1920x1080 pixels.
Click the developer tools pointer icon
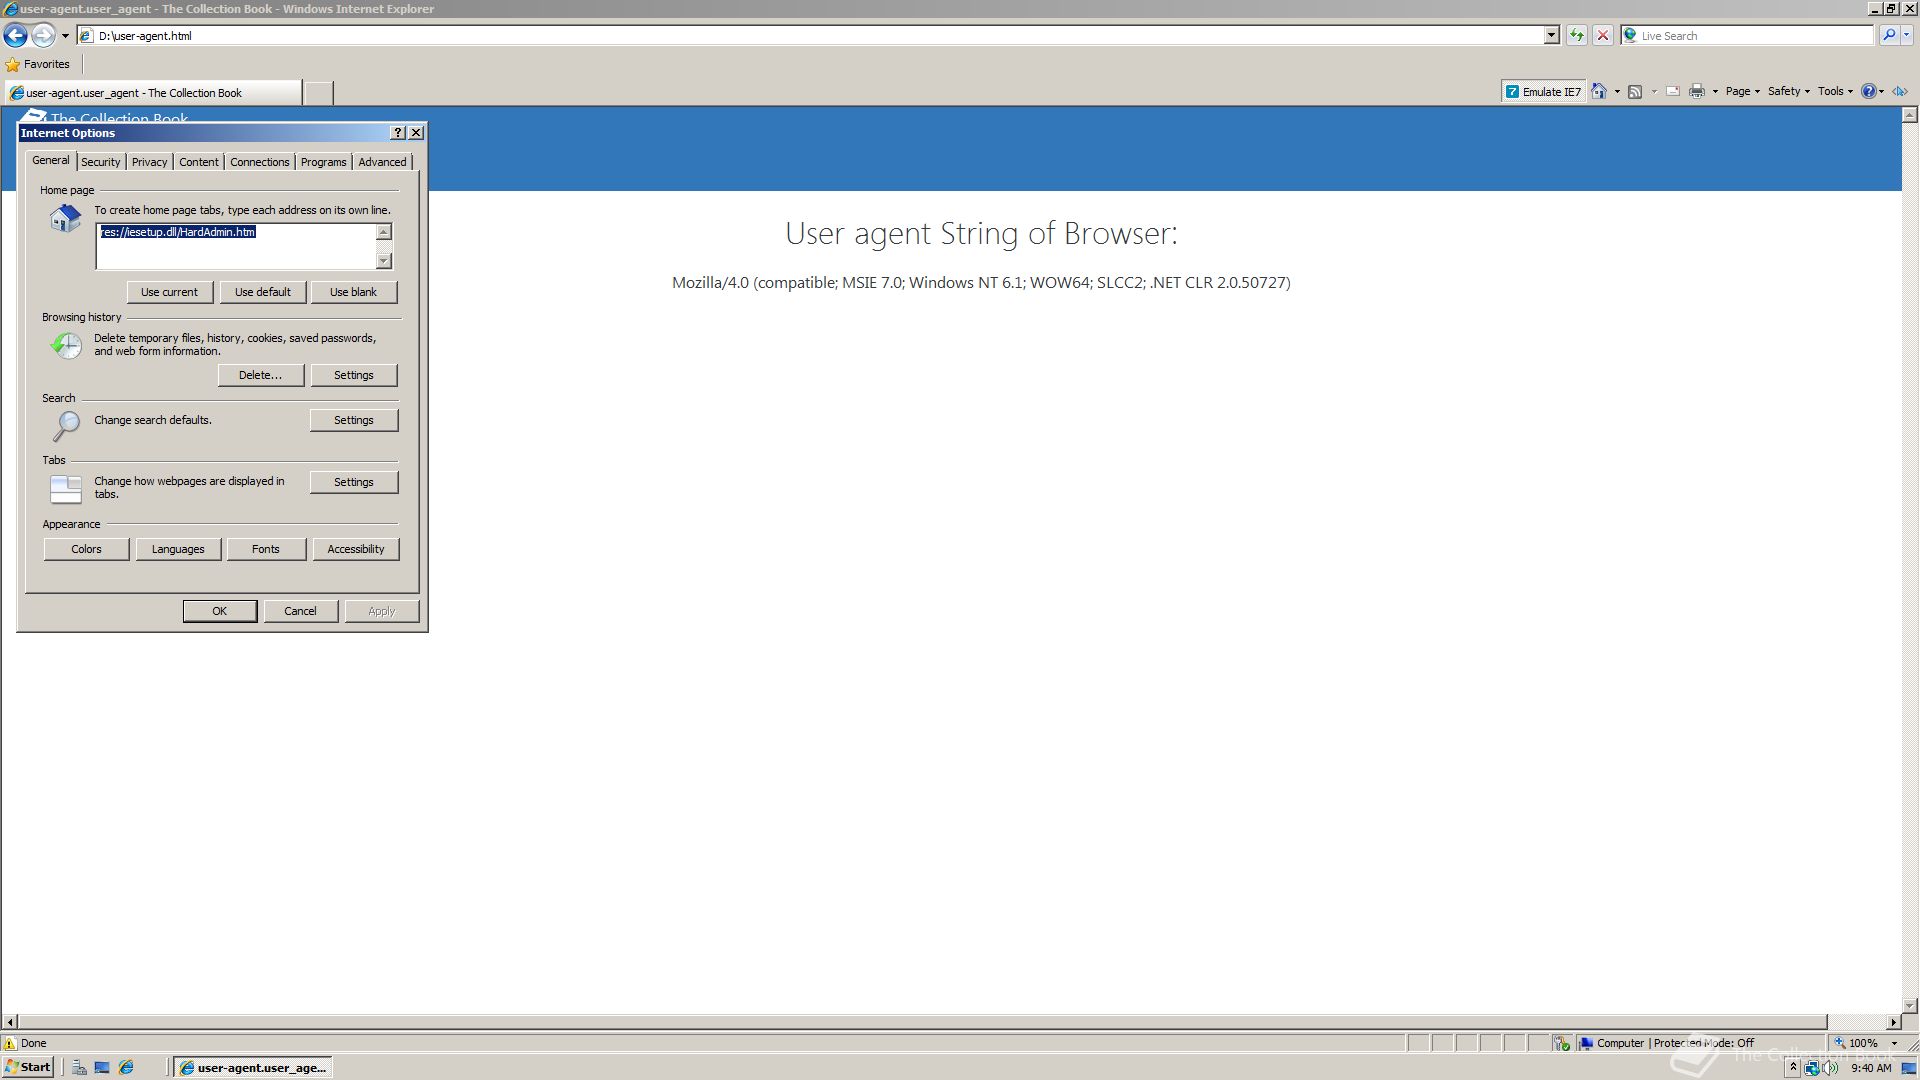coord(1899,92)
